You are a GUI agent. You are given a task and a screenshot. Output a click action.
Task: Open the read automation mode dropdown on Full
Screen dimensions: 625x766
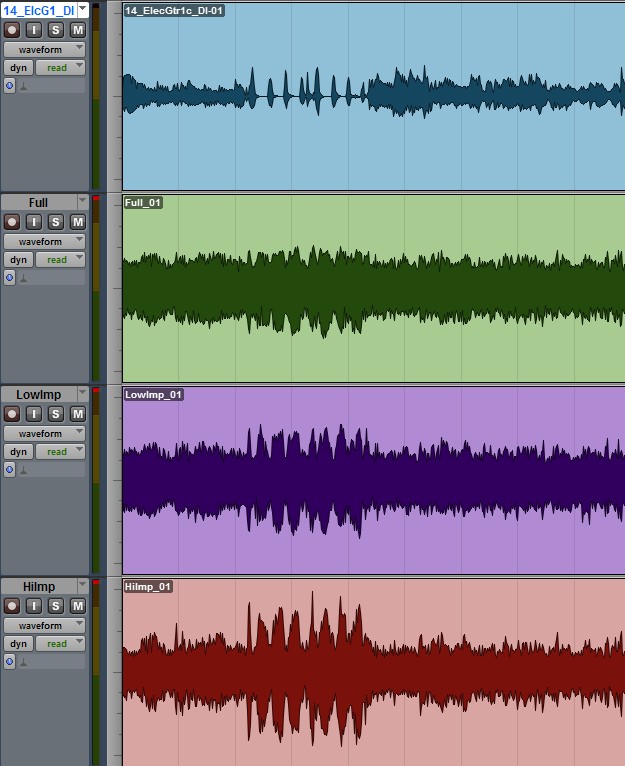pyautogui.click(x=61, y=260)
